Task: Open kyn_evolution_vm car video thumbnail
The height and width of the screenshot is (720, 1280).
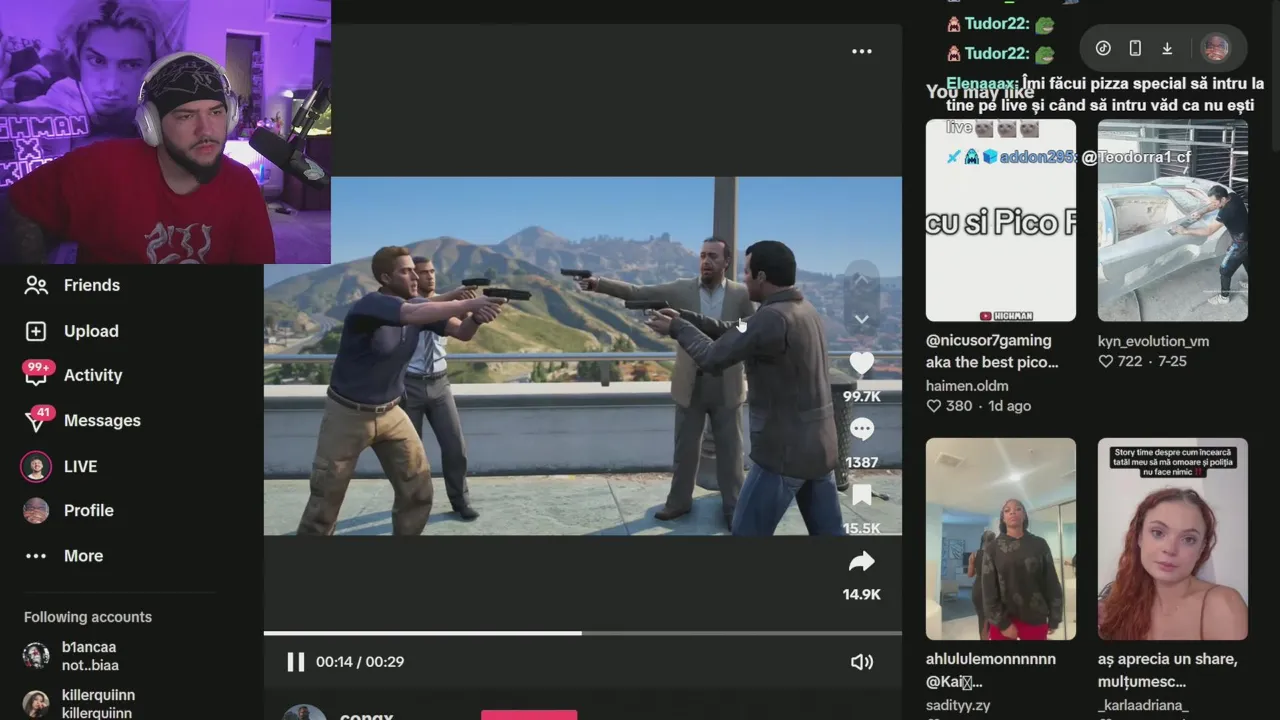Action: tap(1172, 220)
